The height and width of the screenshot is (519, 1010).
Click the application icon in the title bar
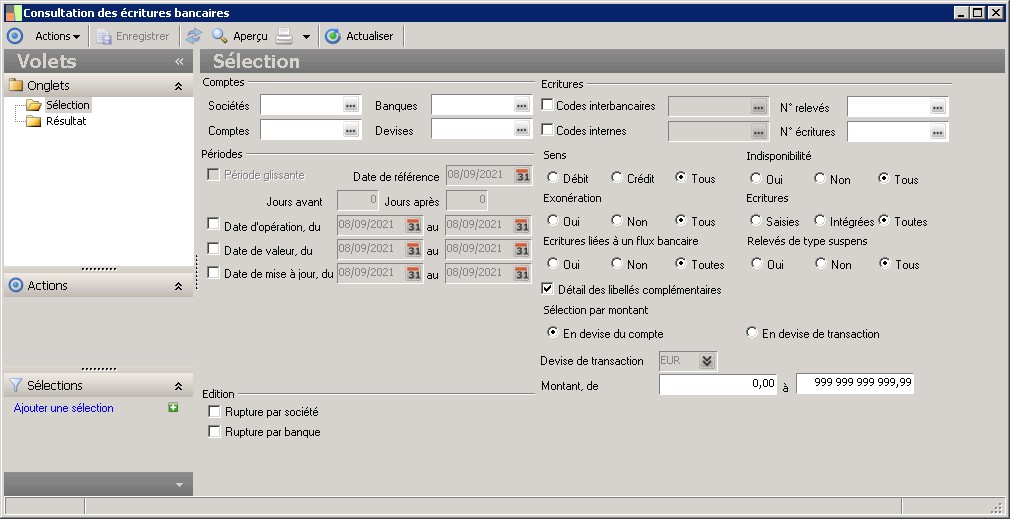[13, 13]
